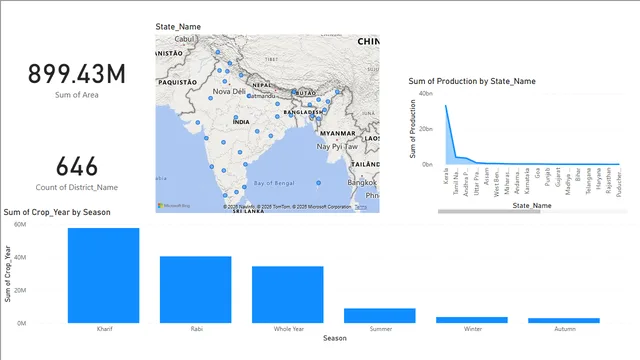Click the Haryana axis label
This screenshot has width=640, height=360.
[x=598, y=178]
